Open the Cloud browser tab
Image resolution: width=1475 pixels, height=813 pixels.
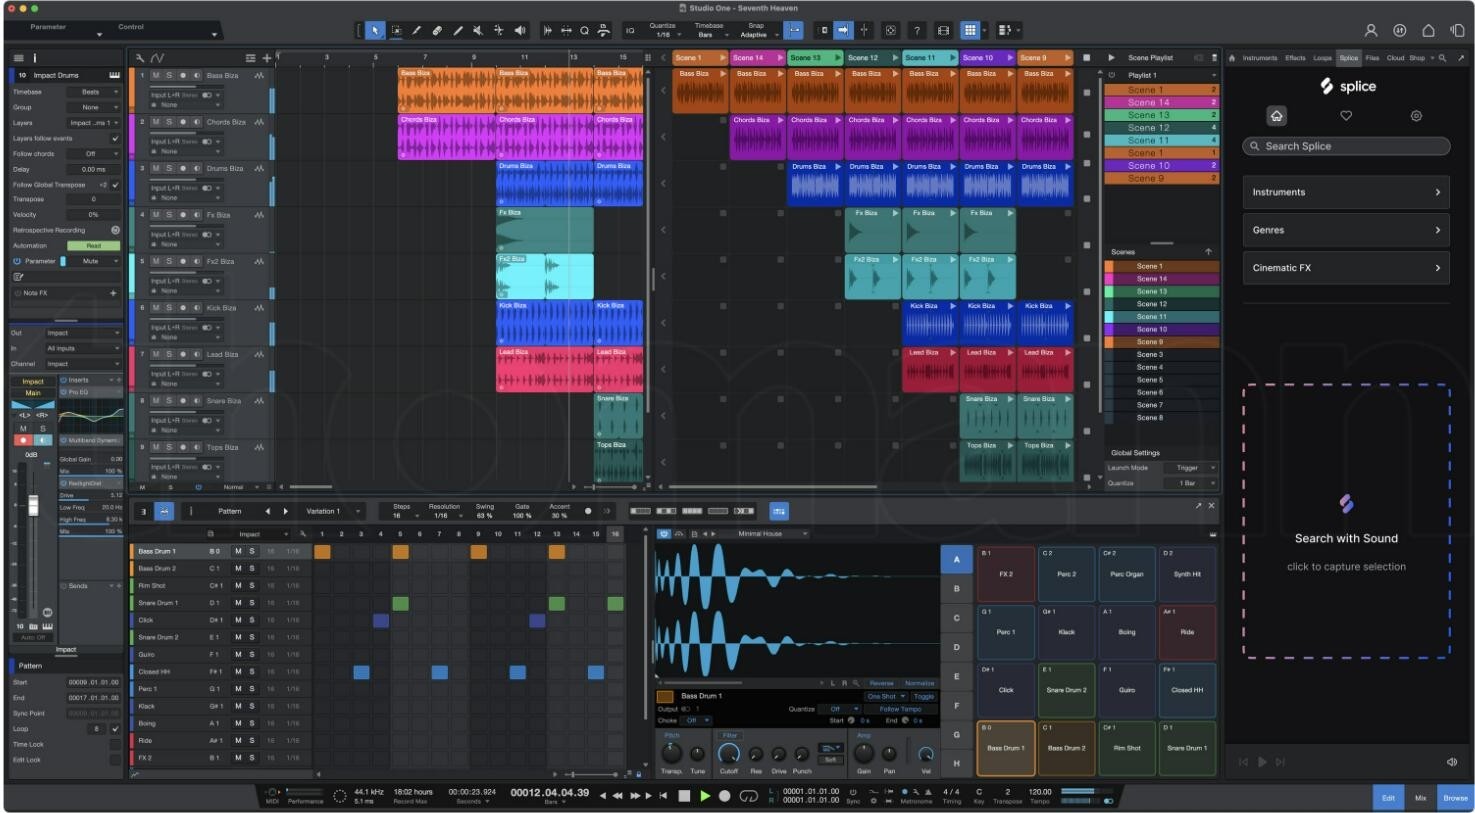click(1395, 58)
